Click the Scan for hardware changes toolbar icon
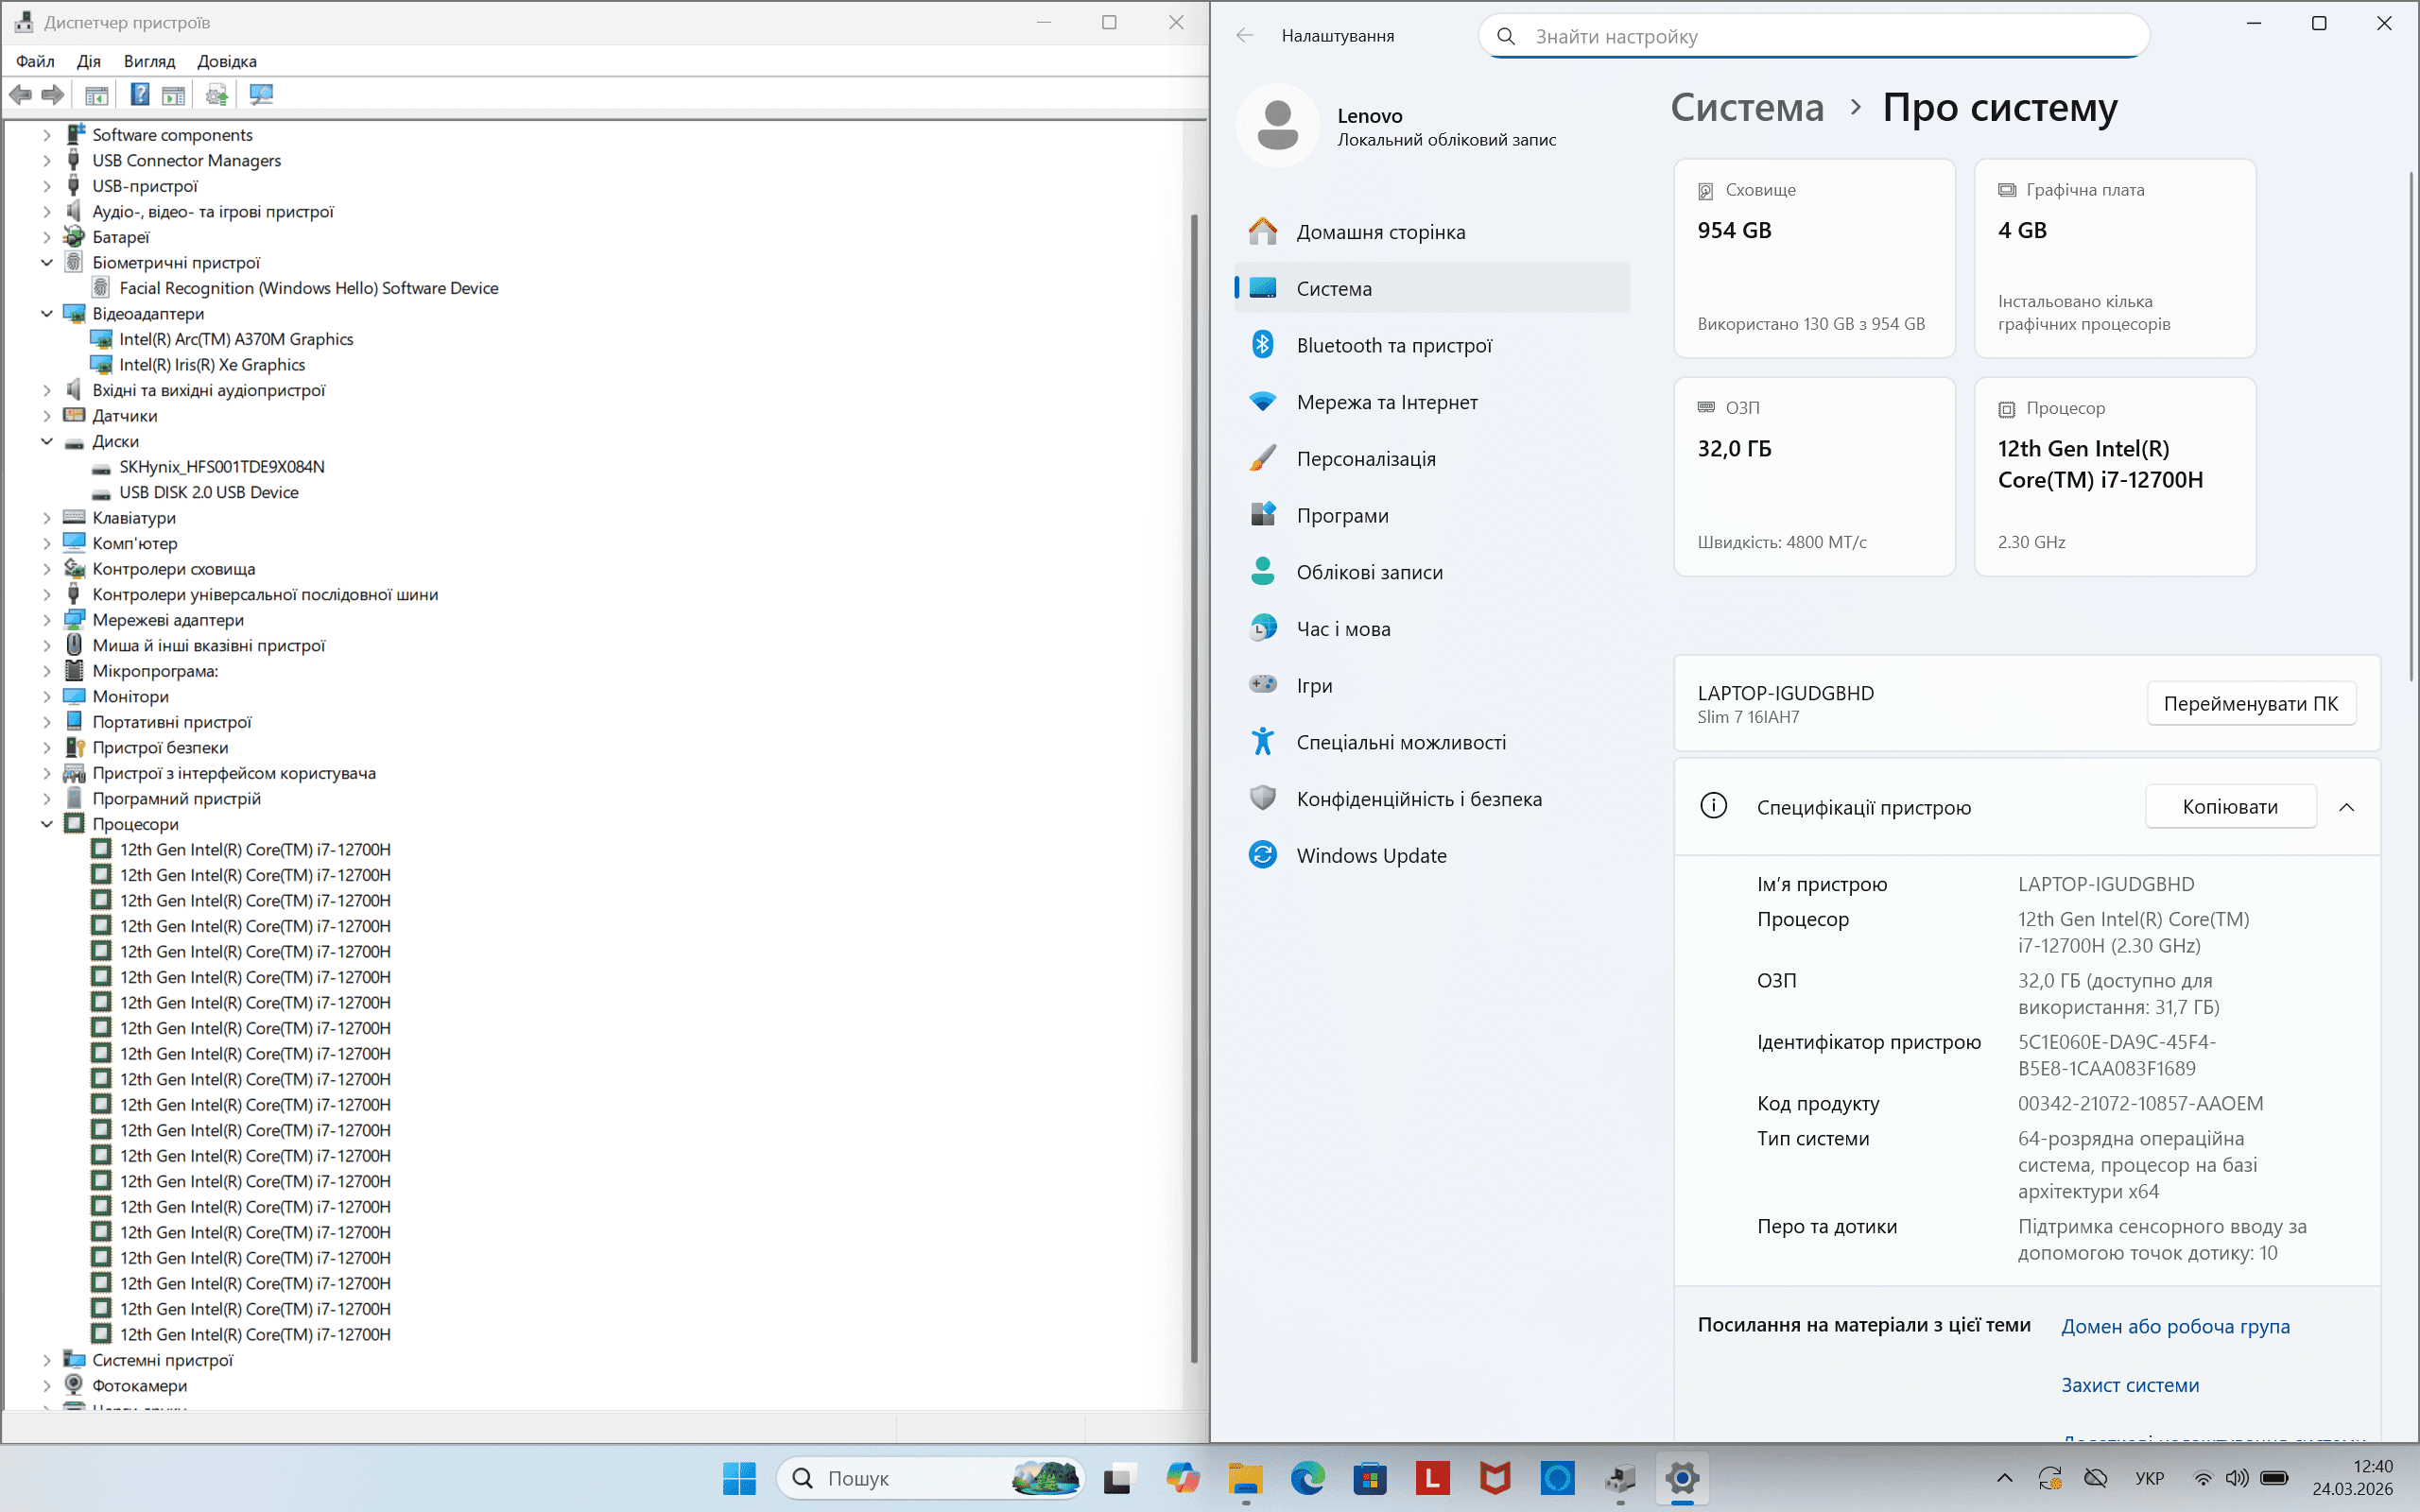This screenshot has width=2420, height=1512. tap(261, 95)
